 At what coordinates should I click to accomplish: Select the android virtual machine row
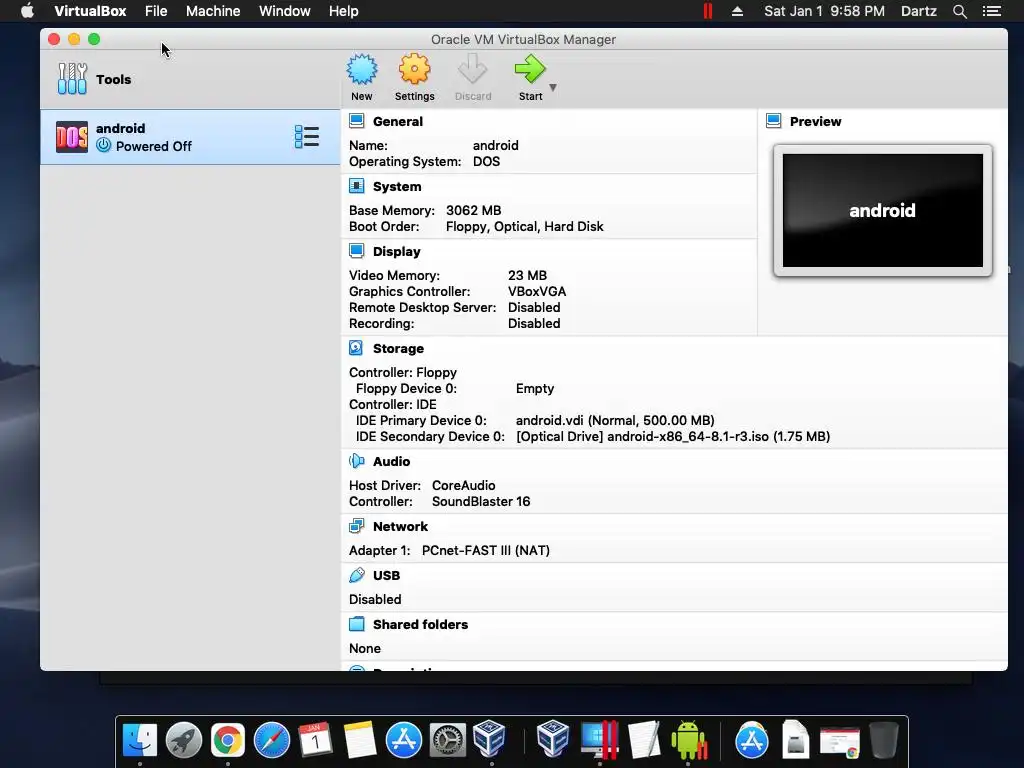click(x=190, y=137)
